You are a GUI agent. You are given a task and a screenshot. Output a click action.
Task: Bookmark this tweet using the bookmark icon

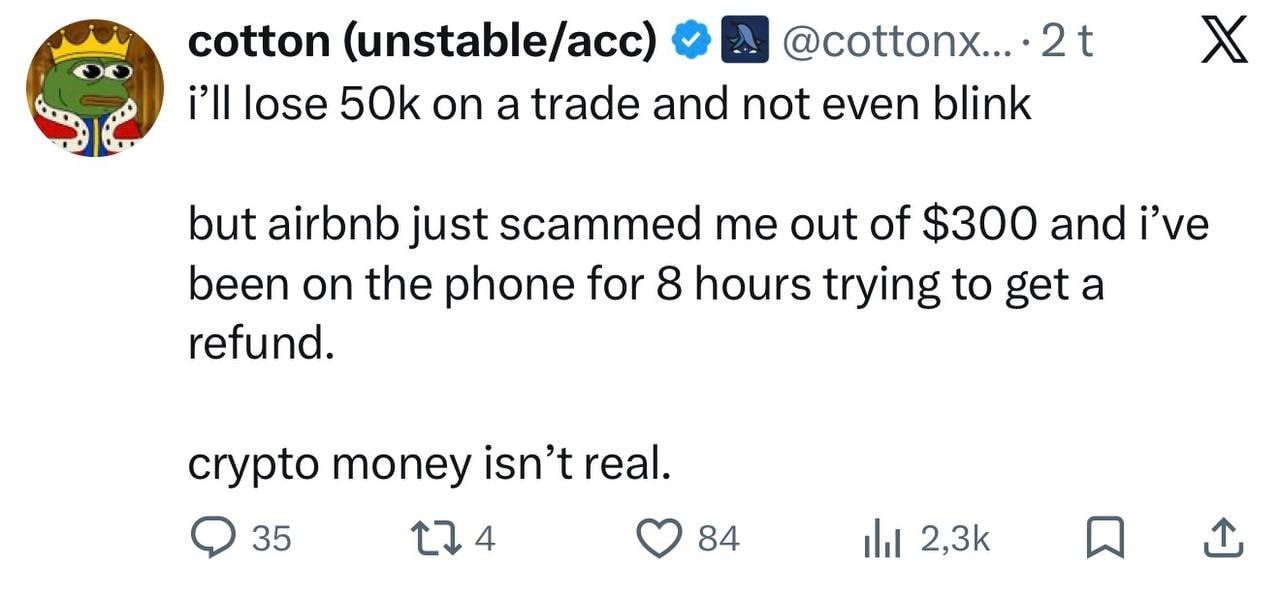1102,540
